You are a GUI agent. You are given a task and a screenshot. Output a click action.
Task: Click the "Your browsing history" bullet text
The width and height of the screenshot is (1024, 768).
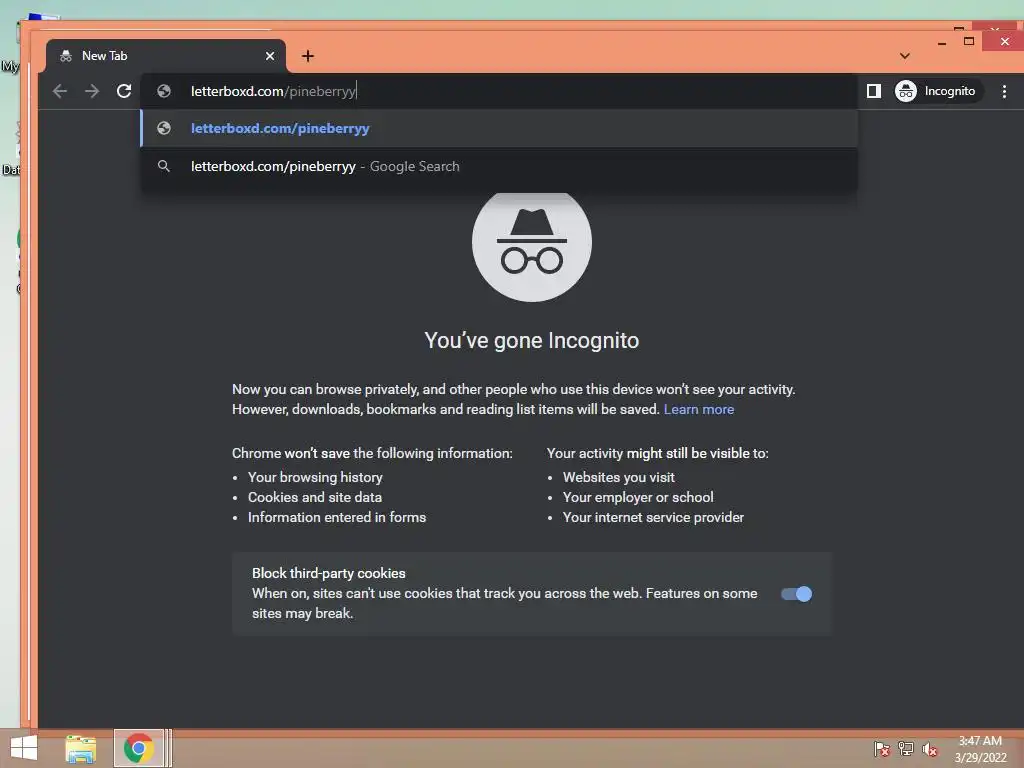(315, 477)
